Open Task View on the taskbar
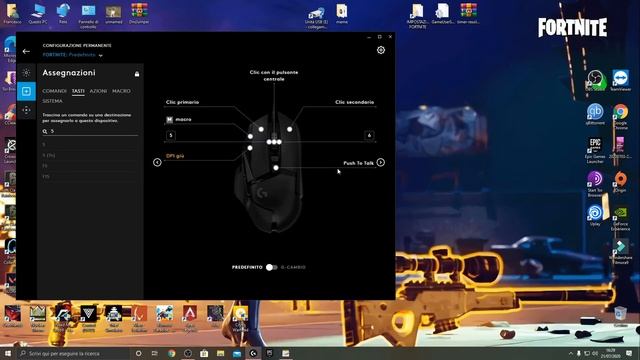 (x=155, y=353)
